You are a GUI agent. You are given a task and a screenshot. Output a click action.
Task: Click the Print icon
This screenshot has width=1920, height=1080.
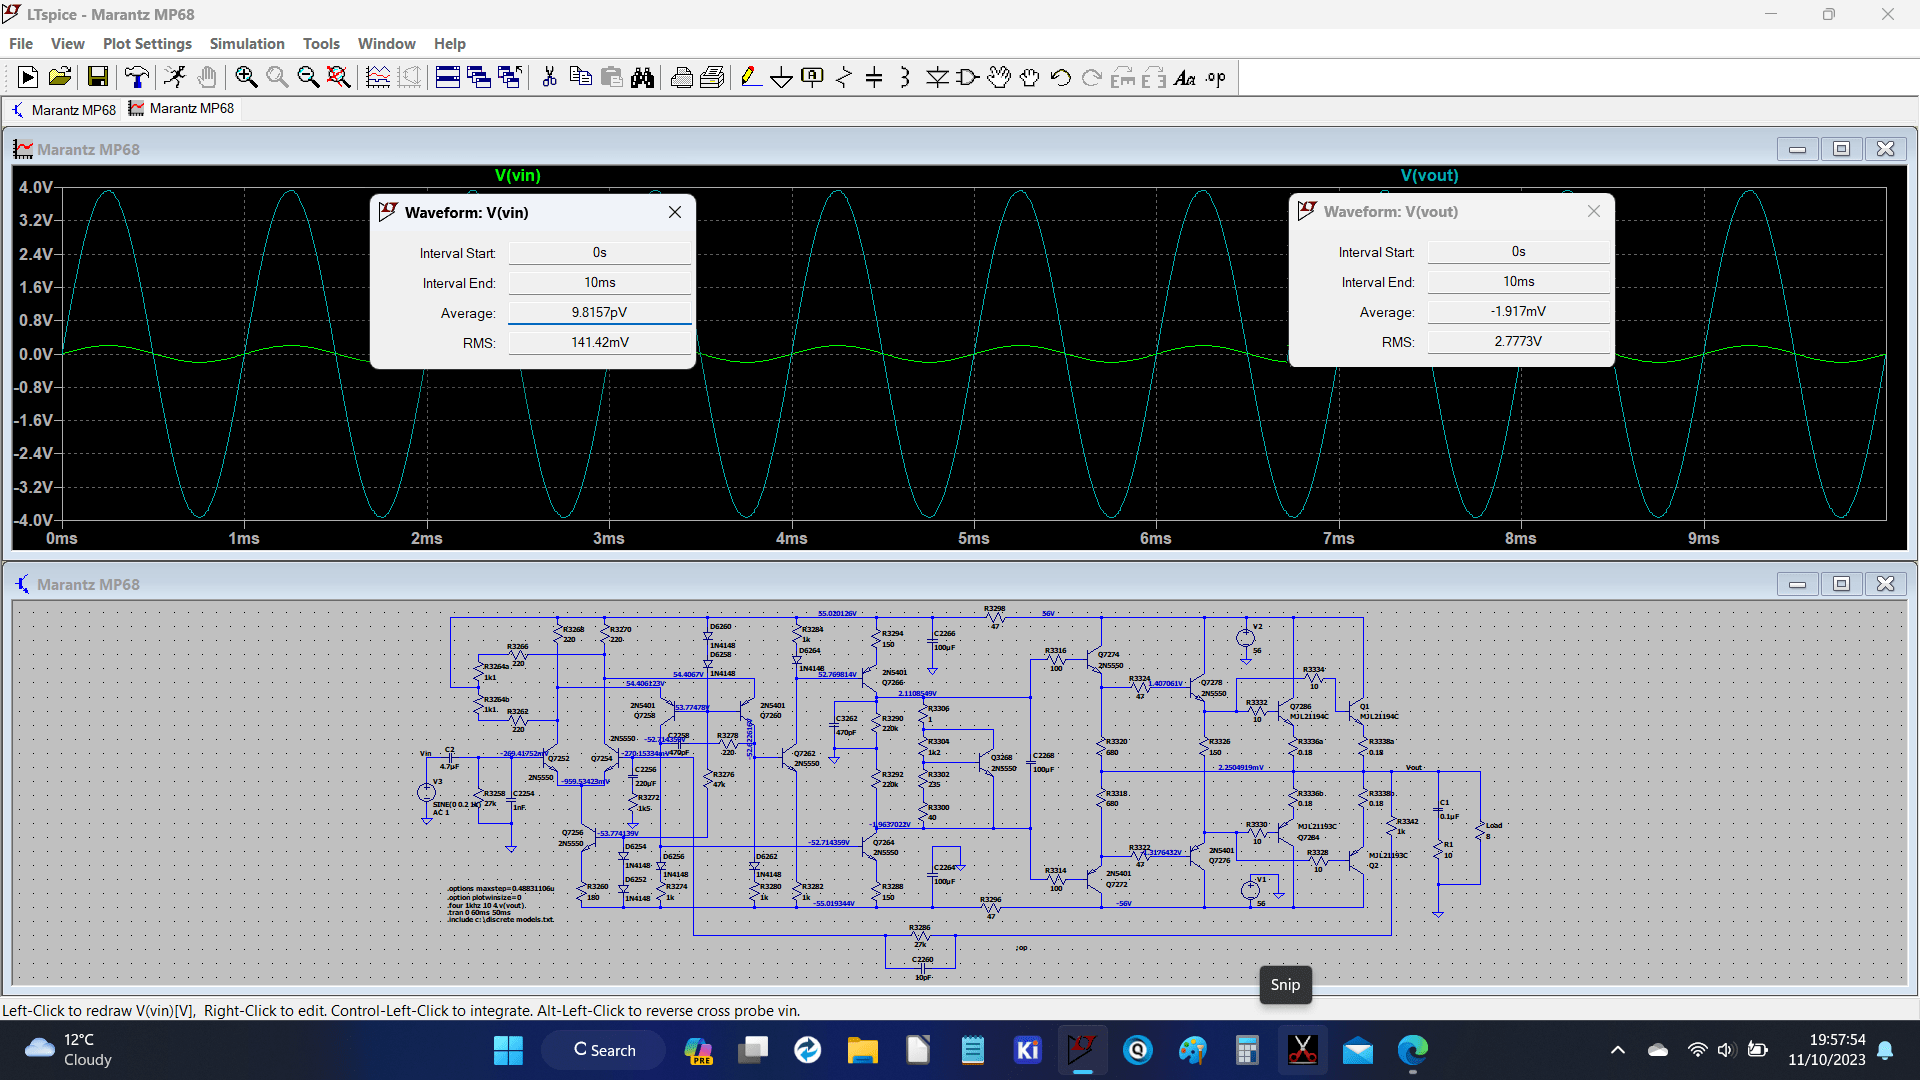pyautogui.click(x=682, y=77)
